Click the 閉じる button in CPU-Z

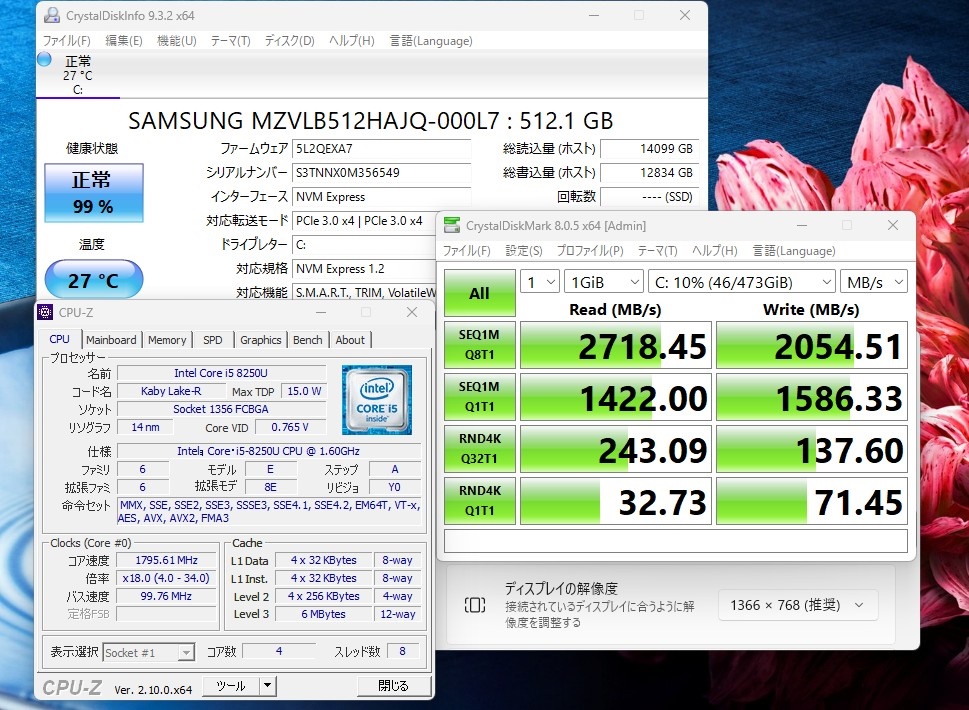(x=393, y=686)
